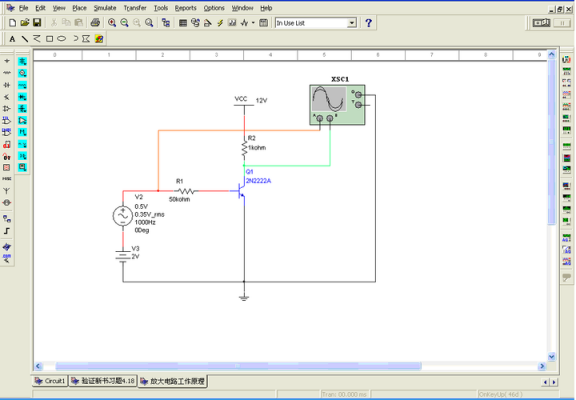Image resolution: width=576 pixels, height=400 pixels.
Task: Toggle the simulation pause button
Action: [x=562, y=23]
